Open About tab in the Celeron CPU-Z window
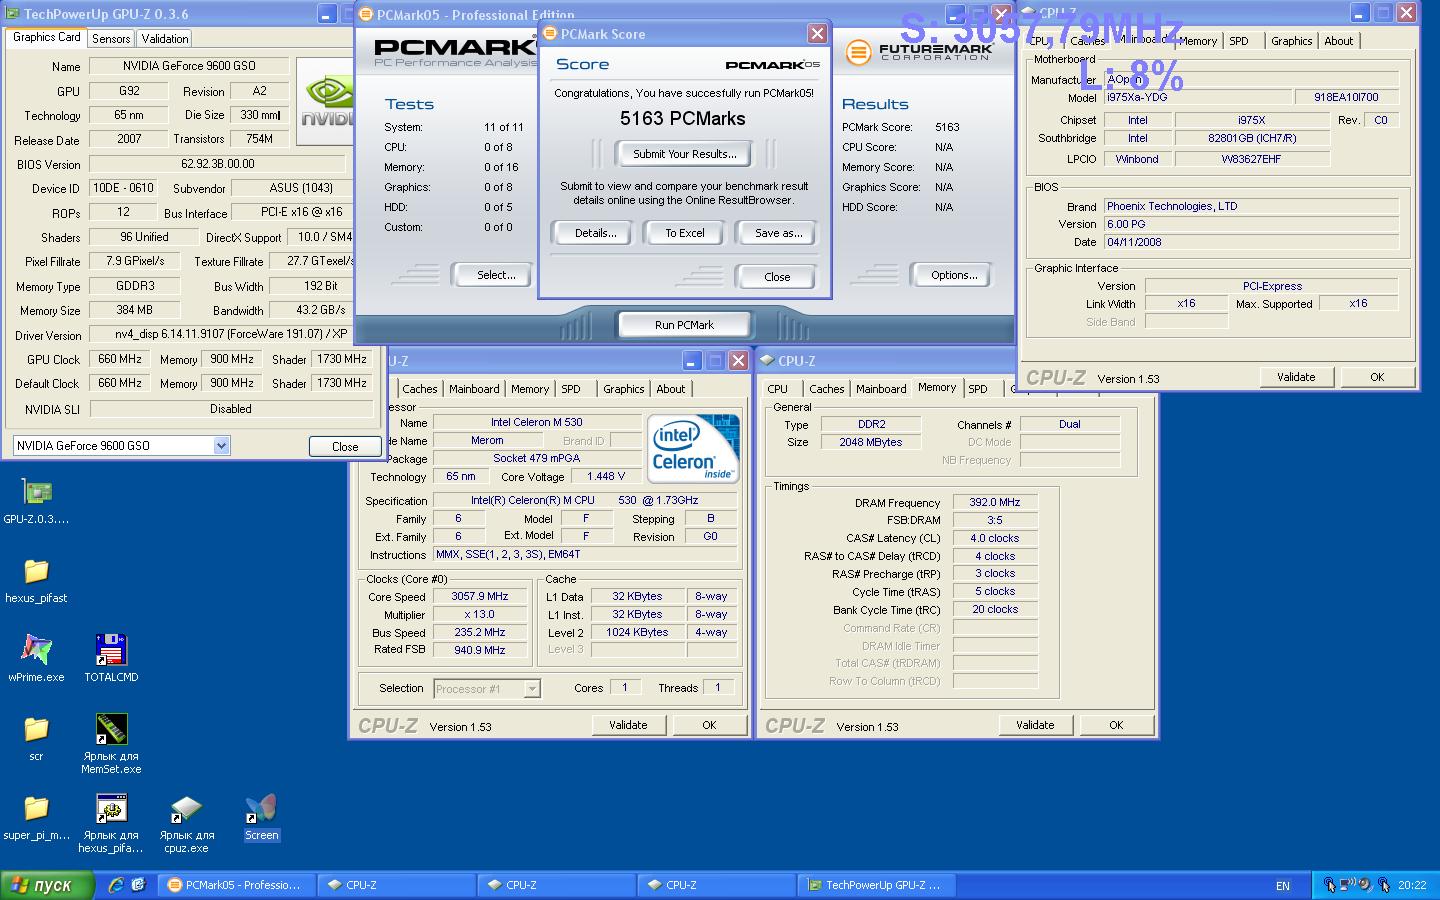 coord(671,389)
